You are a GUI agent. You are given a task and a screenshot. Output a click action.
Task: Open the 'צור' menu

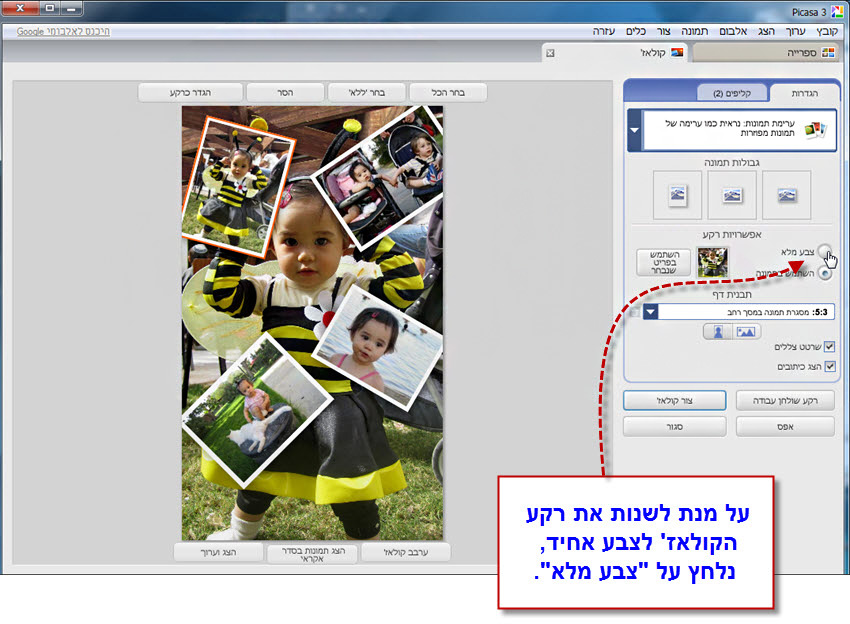[x=664, y=31]
